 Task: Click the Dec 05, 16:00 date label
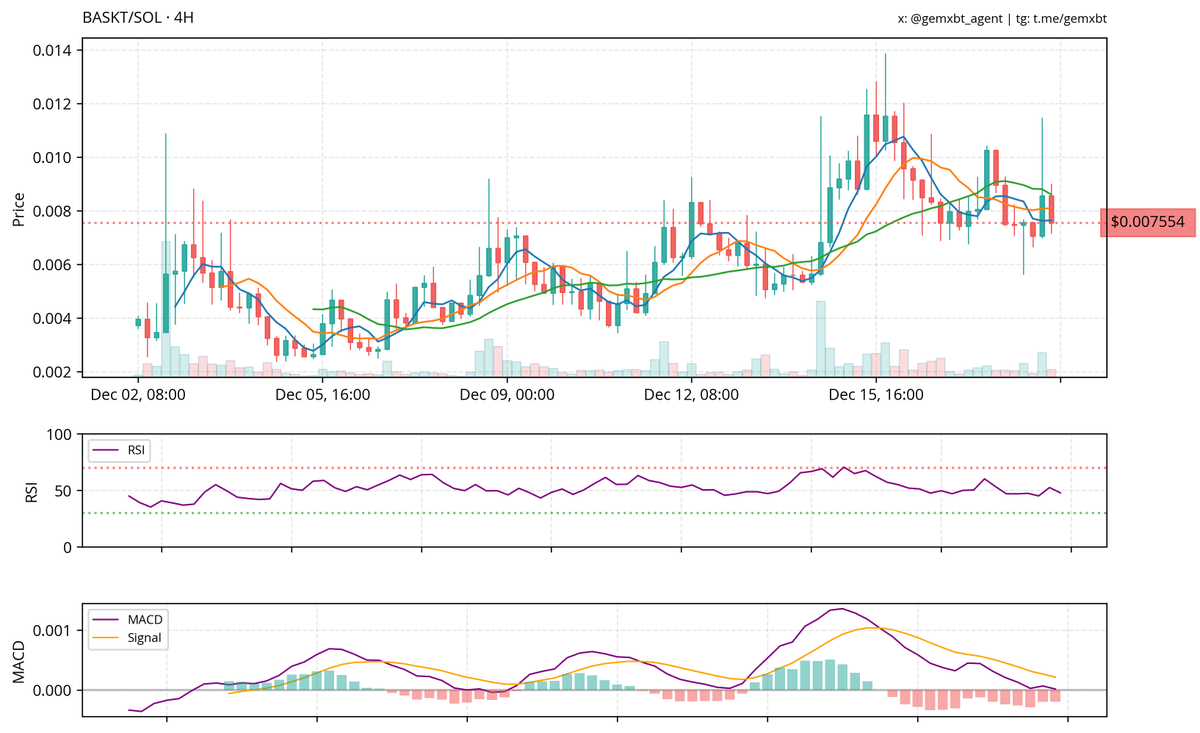(x=323, y=394)
